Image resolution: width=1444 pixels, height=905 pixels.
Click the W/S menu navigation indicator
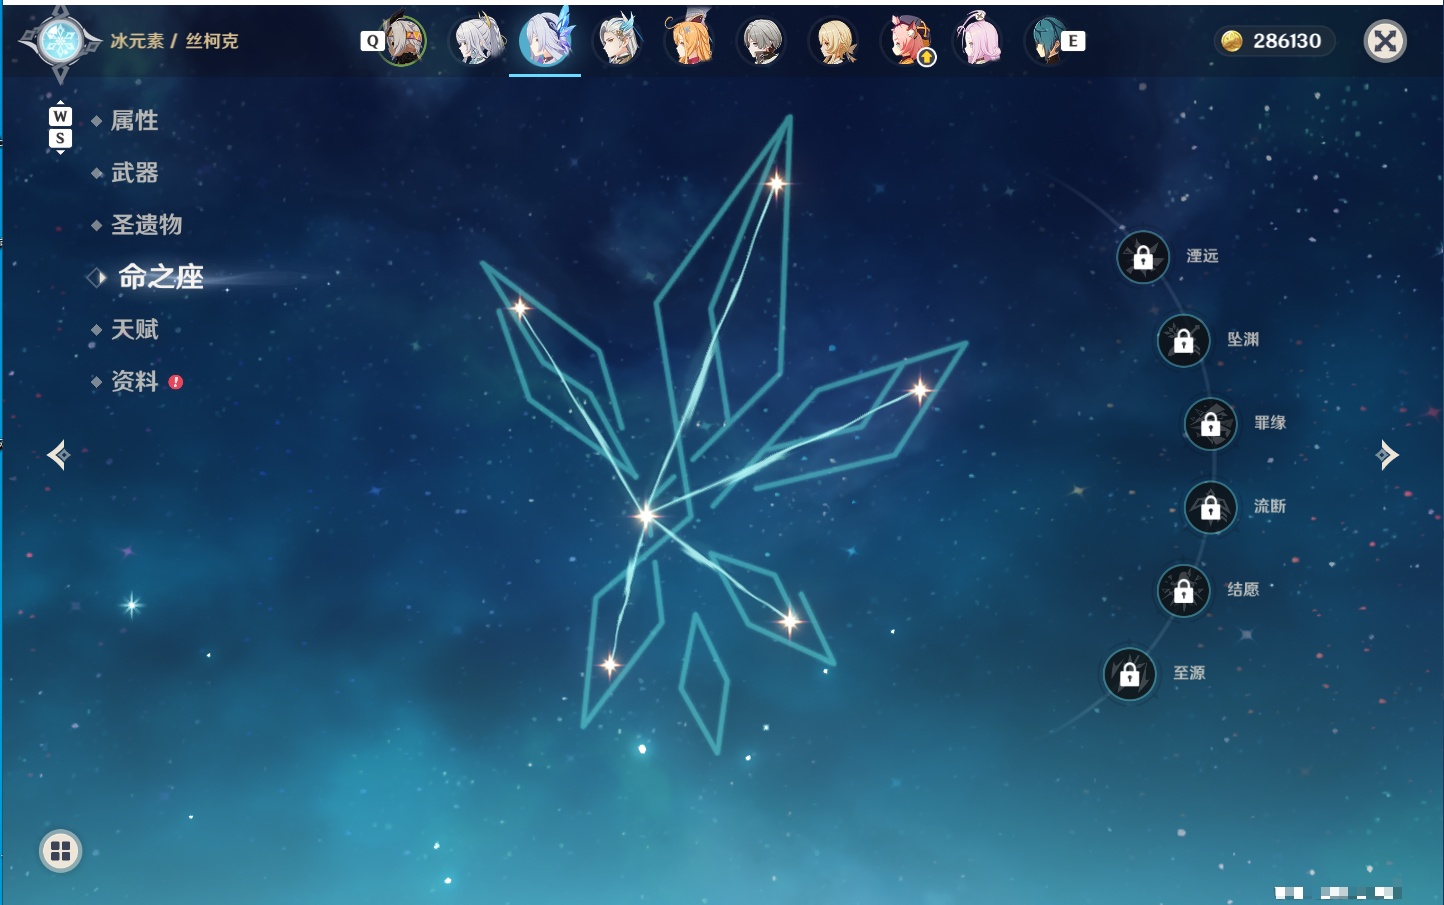(60, 127)
